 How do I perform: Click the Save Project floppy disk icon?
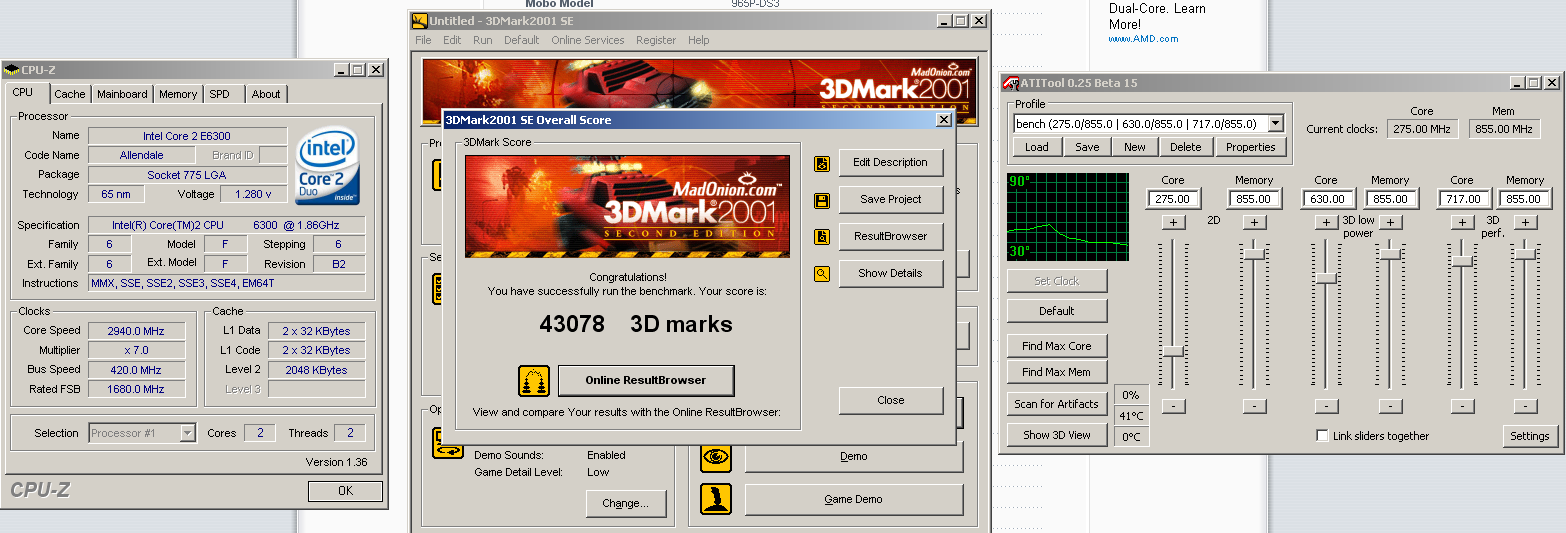(822, 200)
